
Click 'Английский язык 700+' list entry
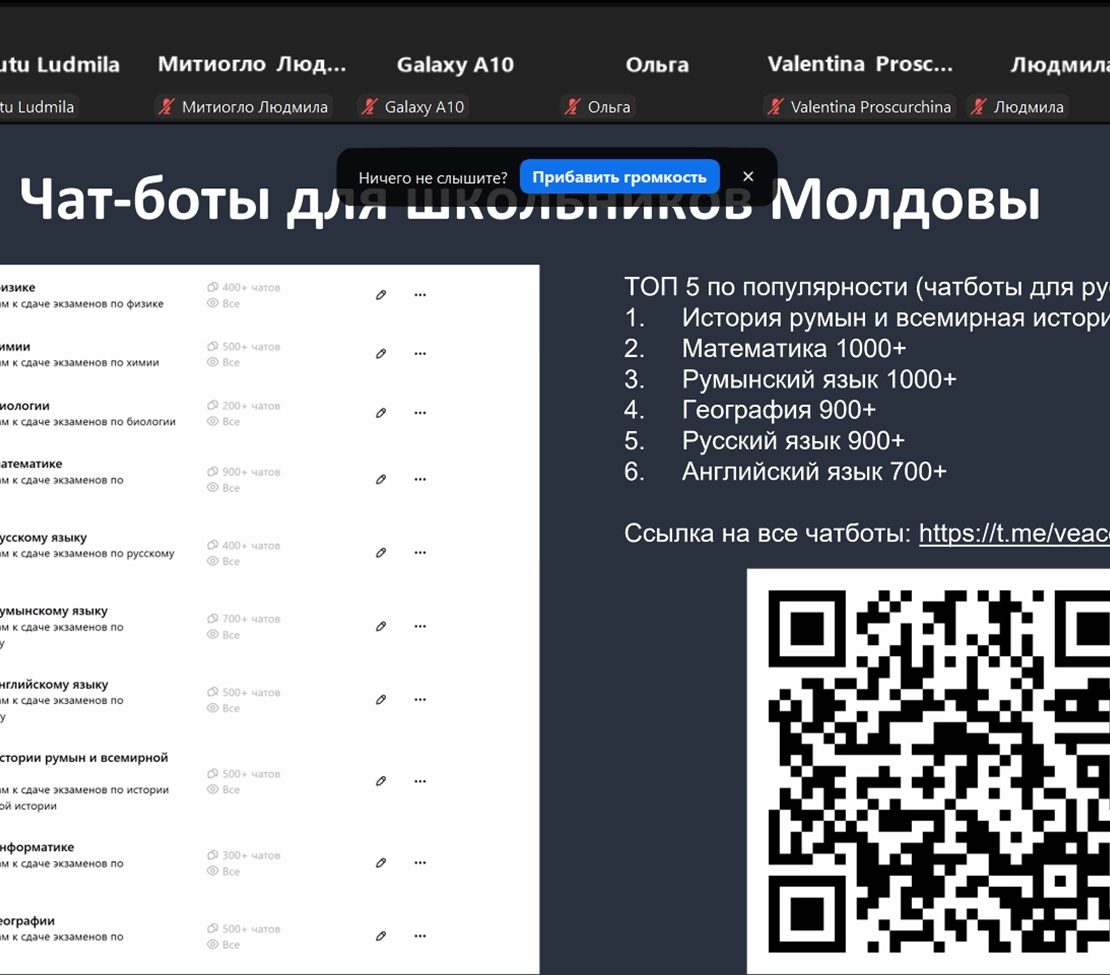[x=814, y=472]
